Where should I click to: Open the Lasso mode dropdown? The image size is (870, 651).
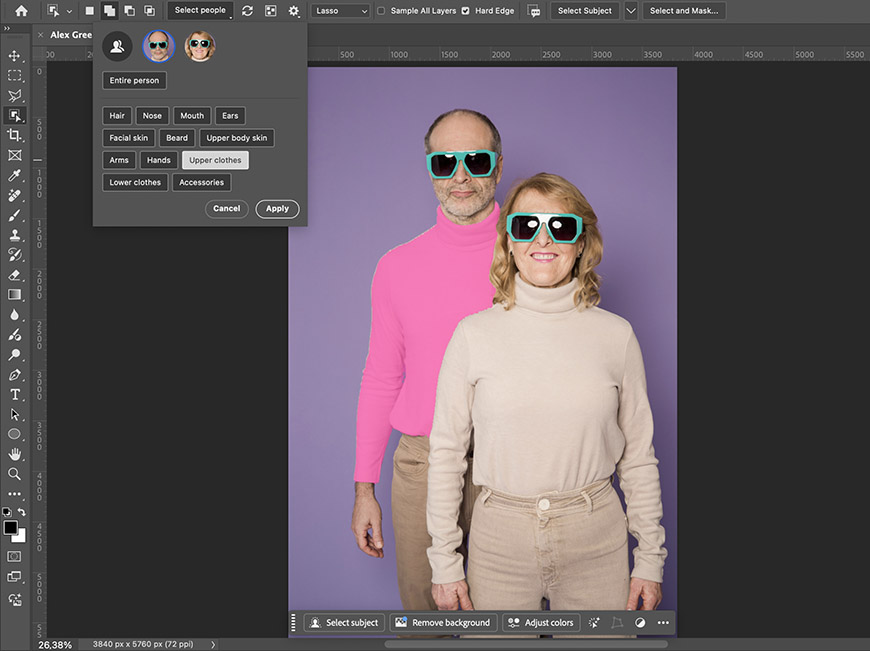click(x=341, y=11)
